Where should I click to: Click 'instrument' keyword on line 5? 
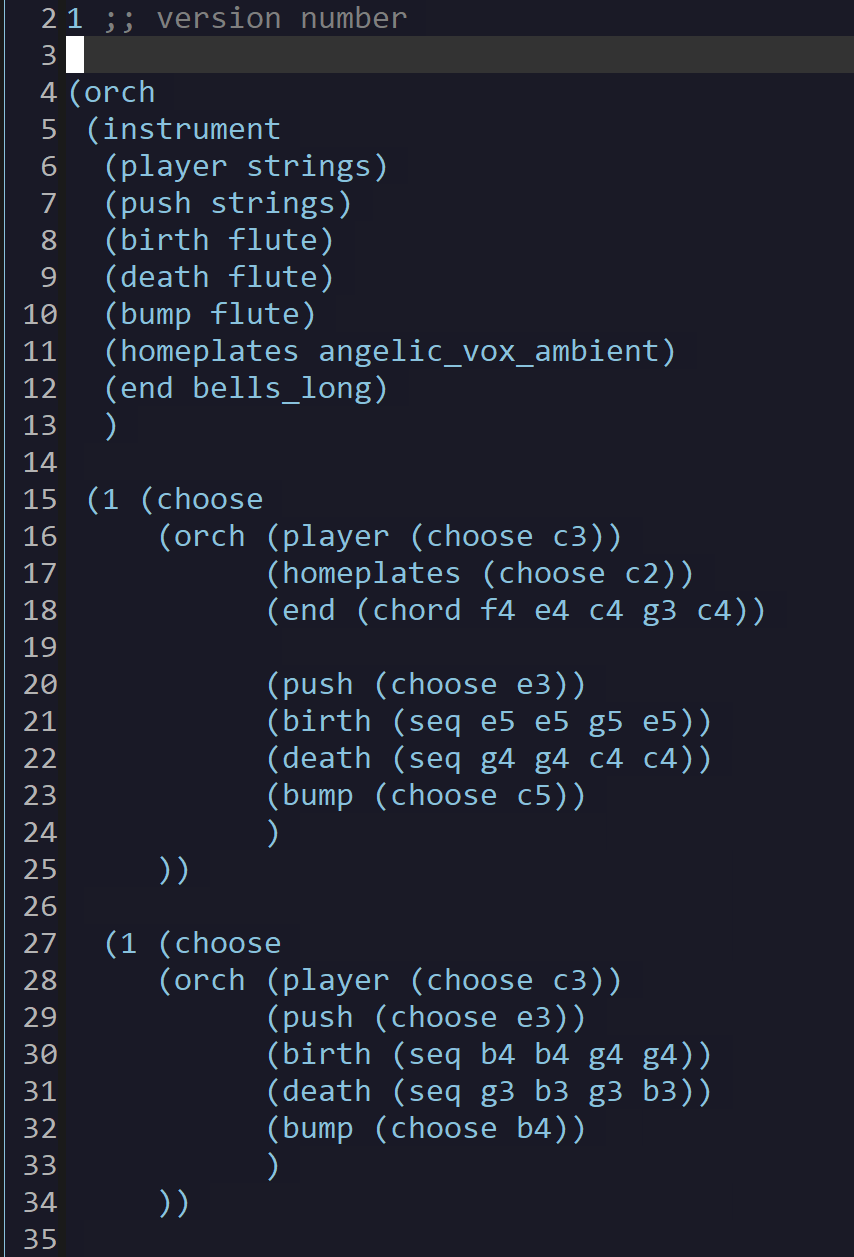(x=192, y=129)
